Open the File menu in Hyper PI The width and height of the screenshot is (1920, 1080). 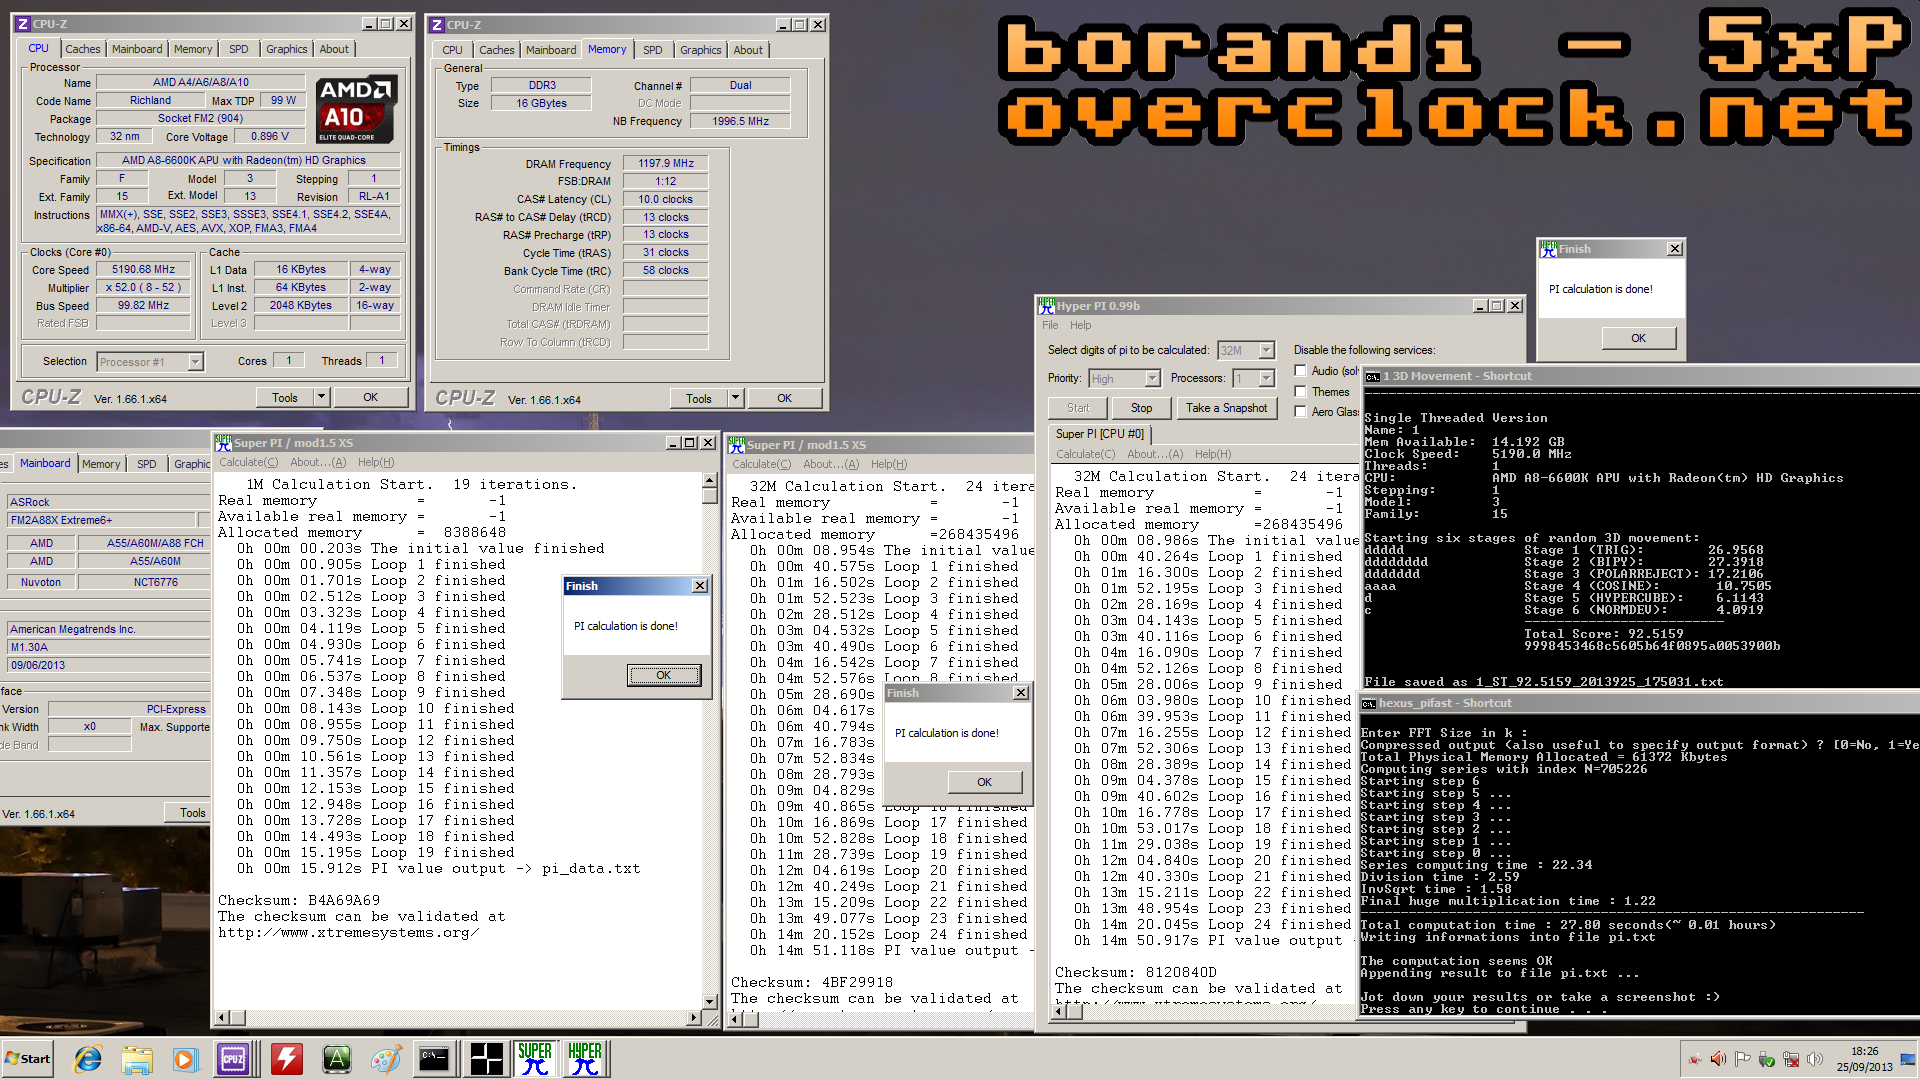pyautogui.click(x=1050, y=325)
